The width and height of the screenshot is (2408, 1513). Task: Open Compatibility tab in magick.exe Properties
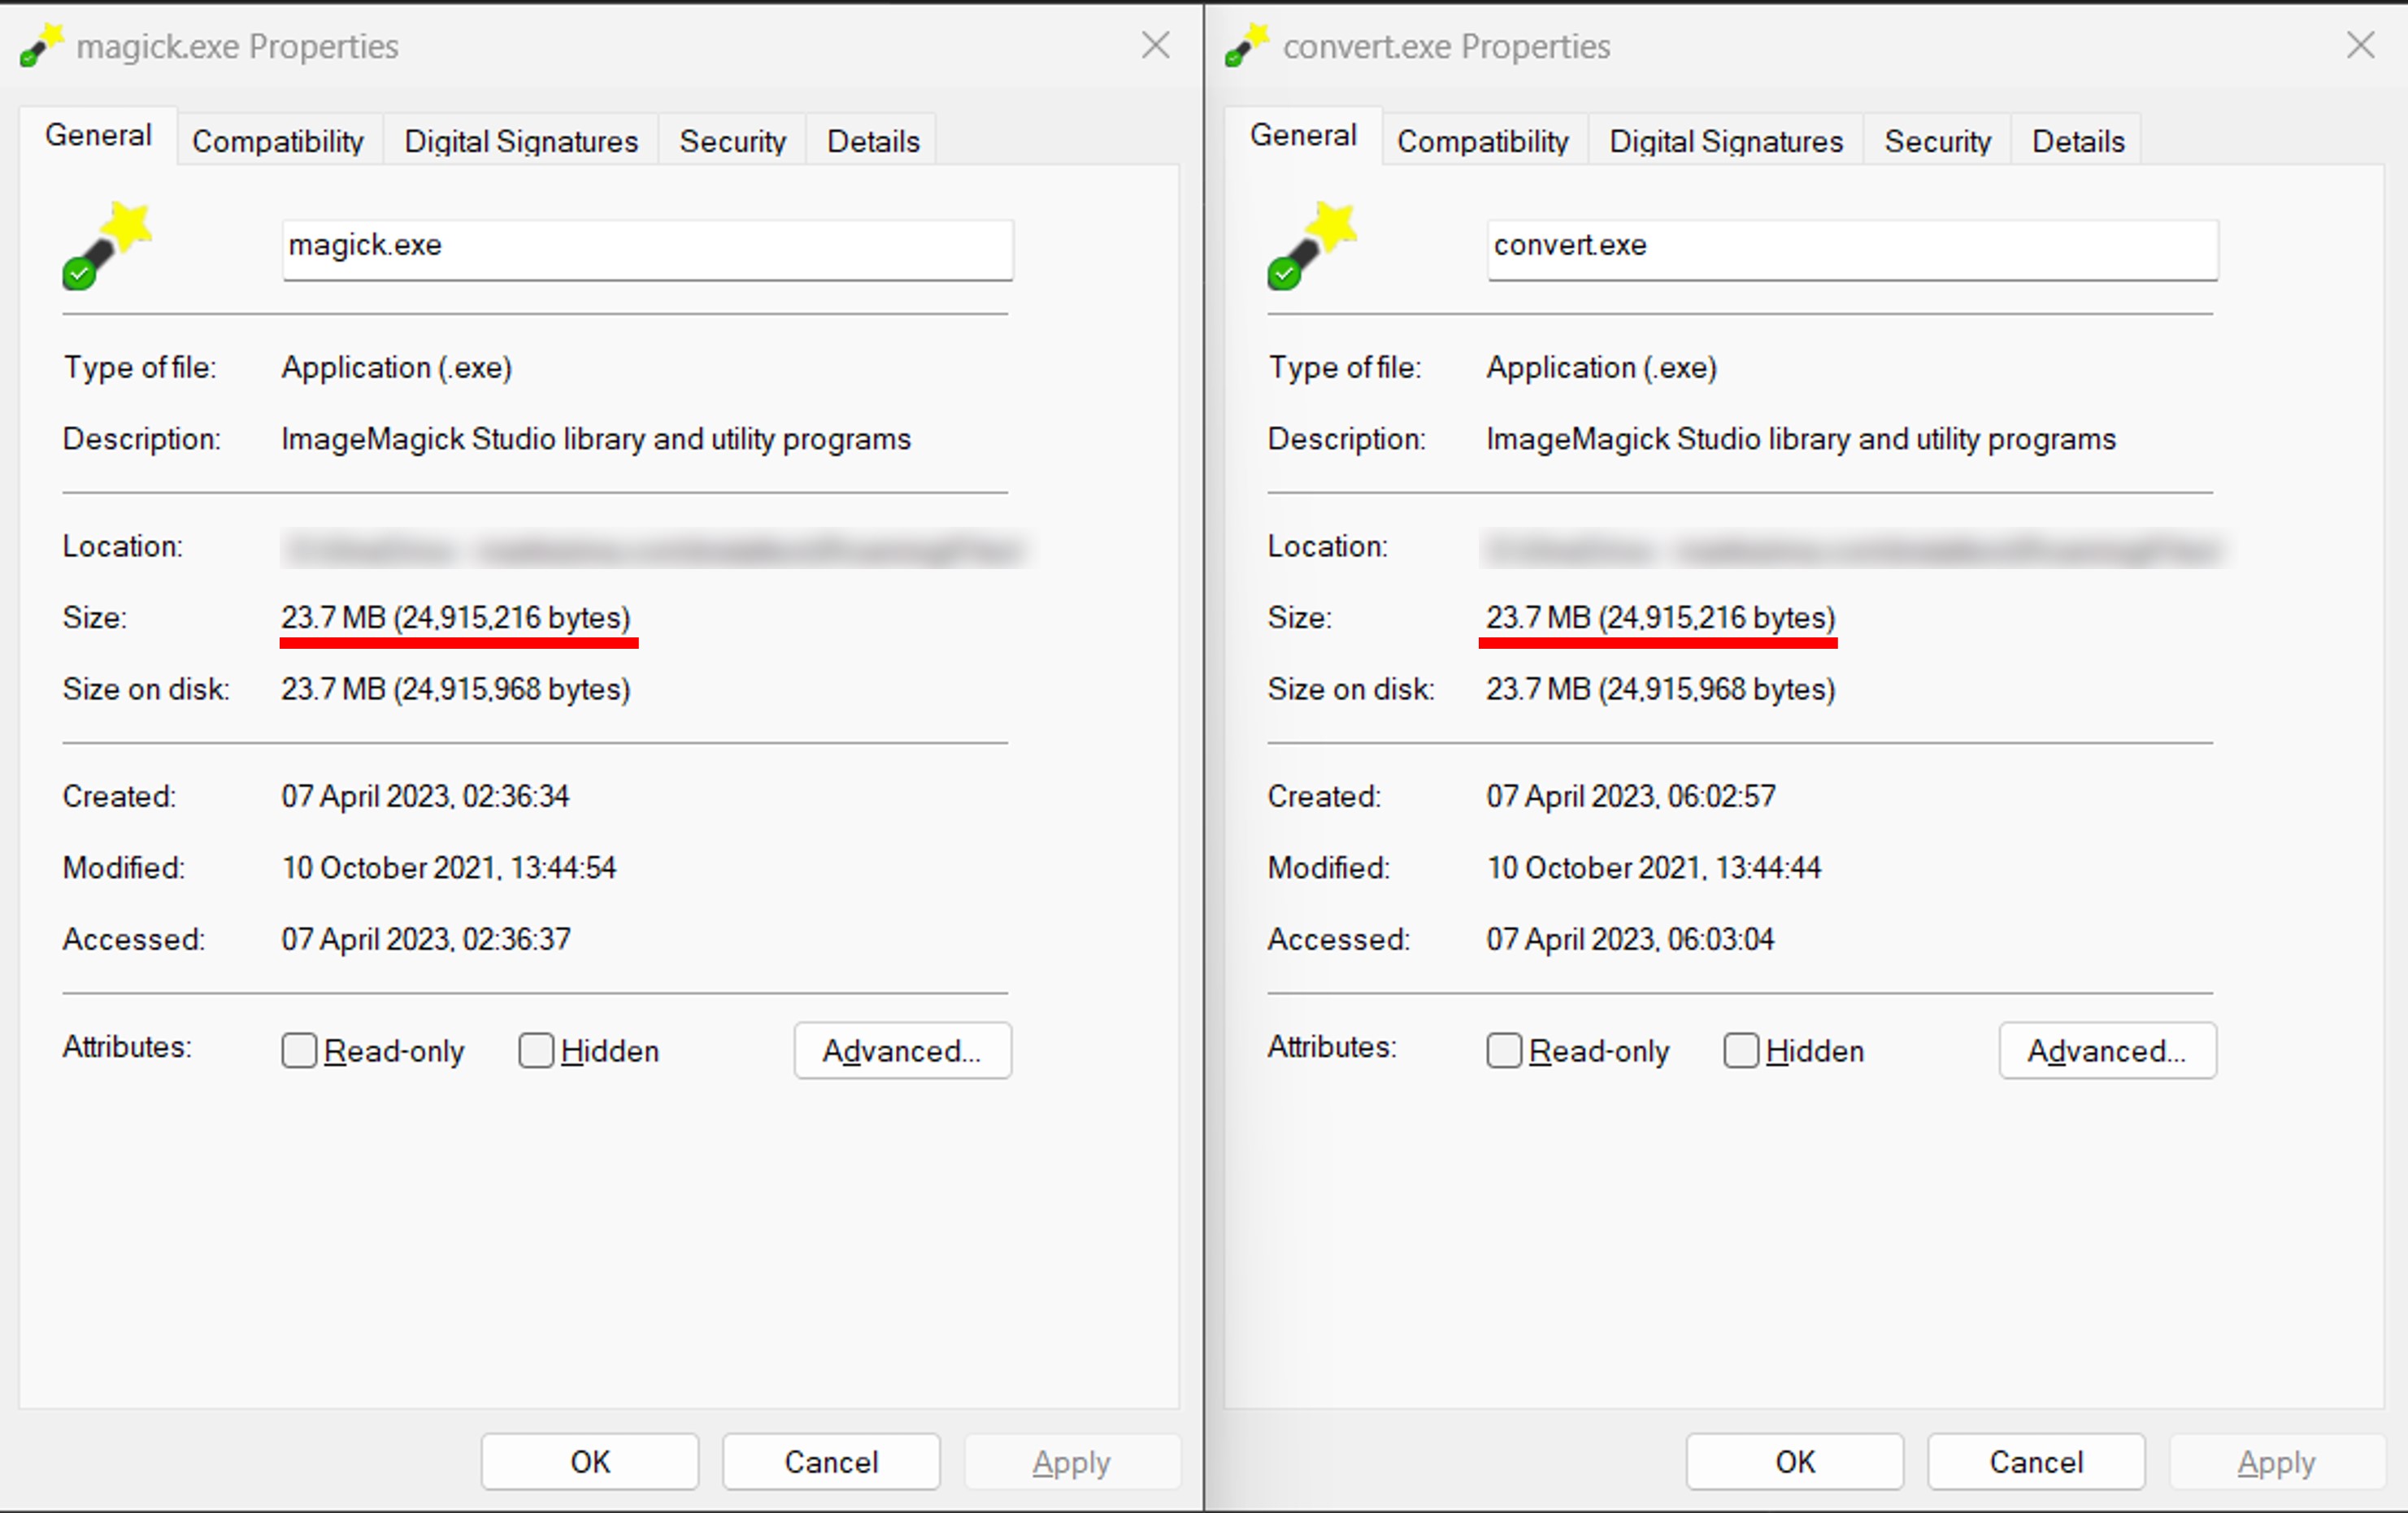pos(278,141)
